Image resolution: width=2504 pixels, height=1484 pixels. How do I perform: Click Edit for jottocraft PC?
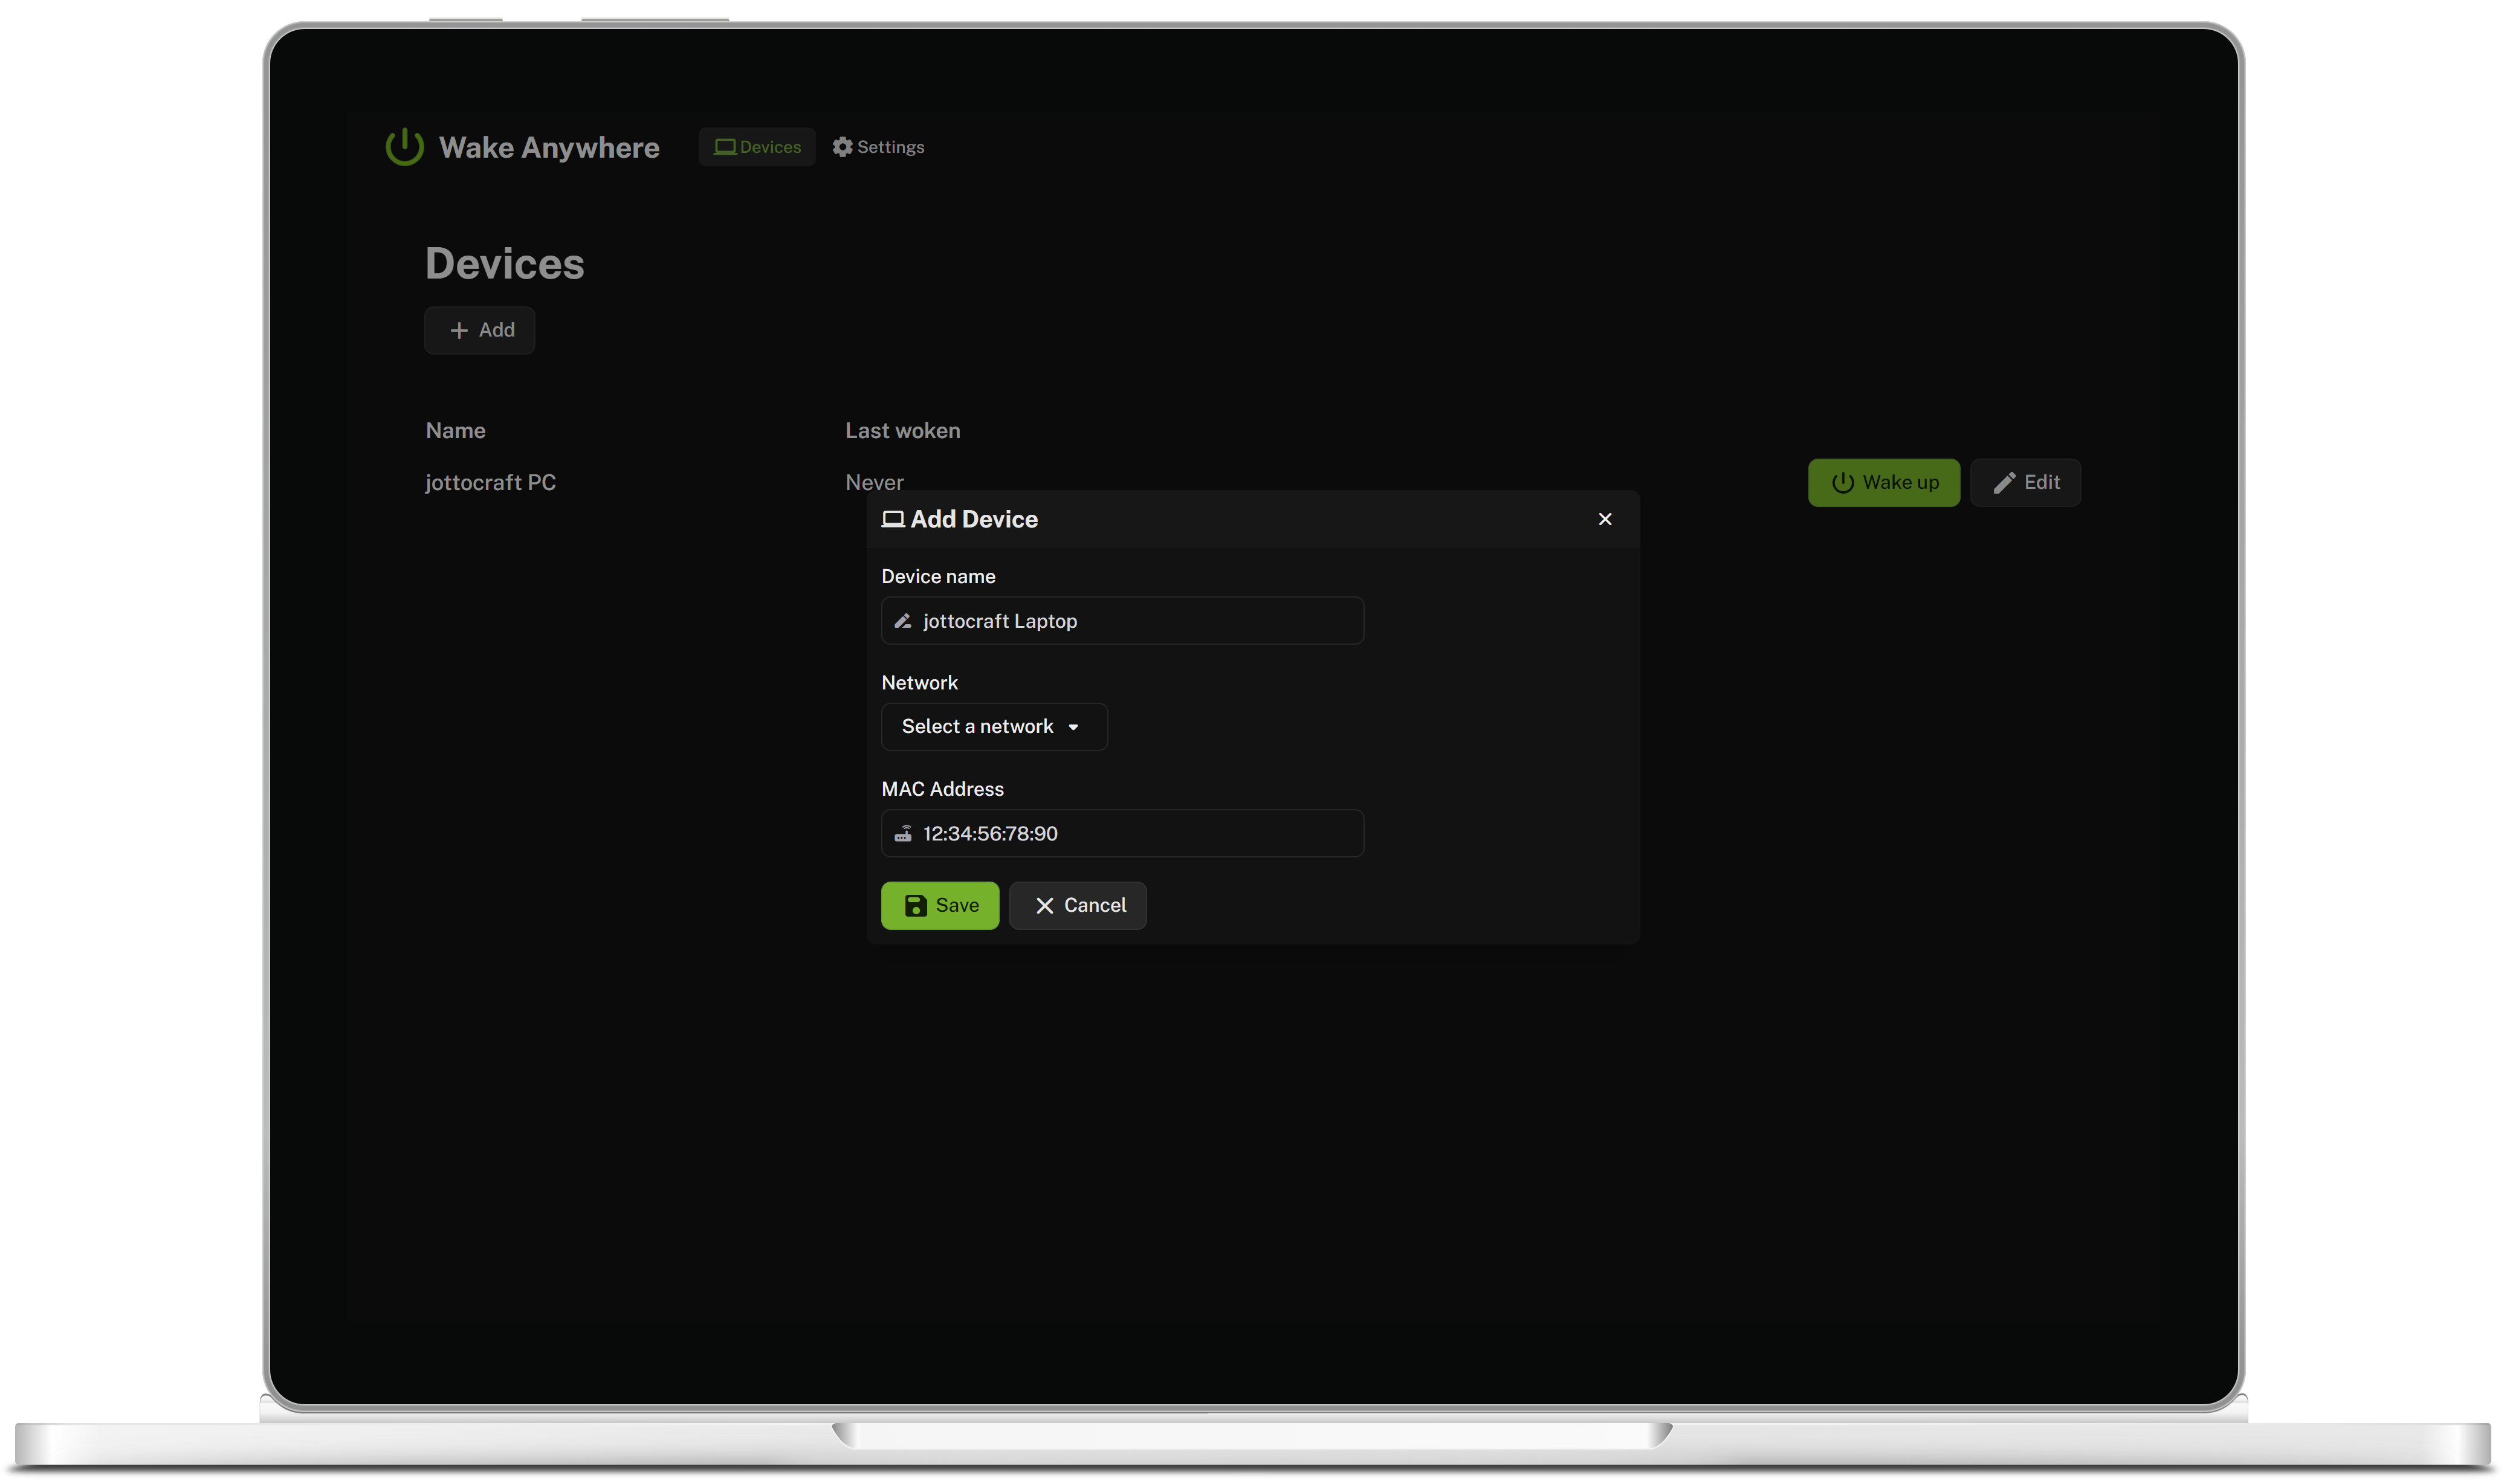pos(2025,483)
